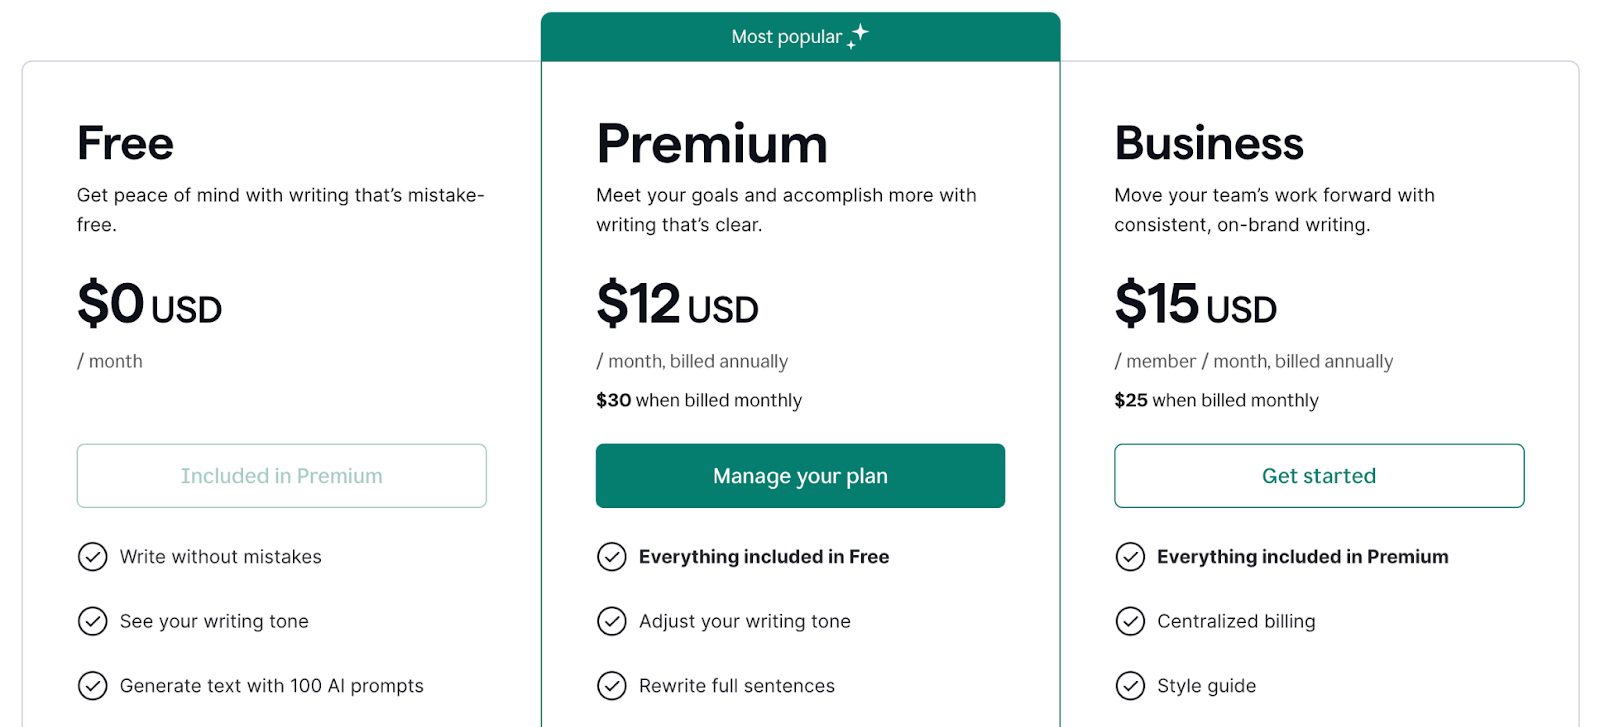Click the sparkle icon in Most popular banner

coord(858,36)
